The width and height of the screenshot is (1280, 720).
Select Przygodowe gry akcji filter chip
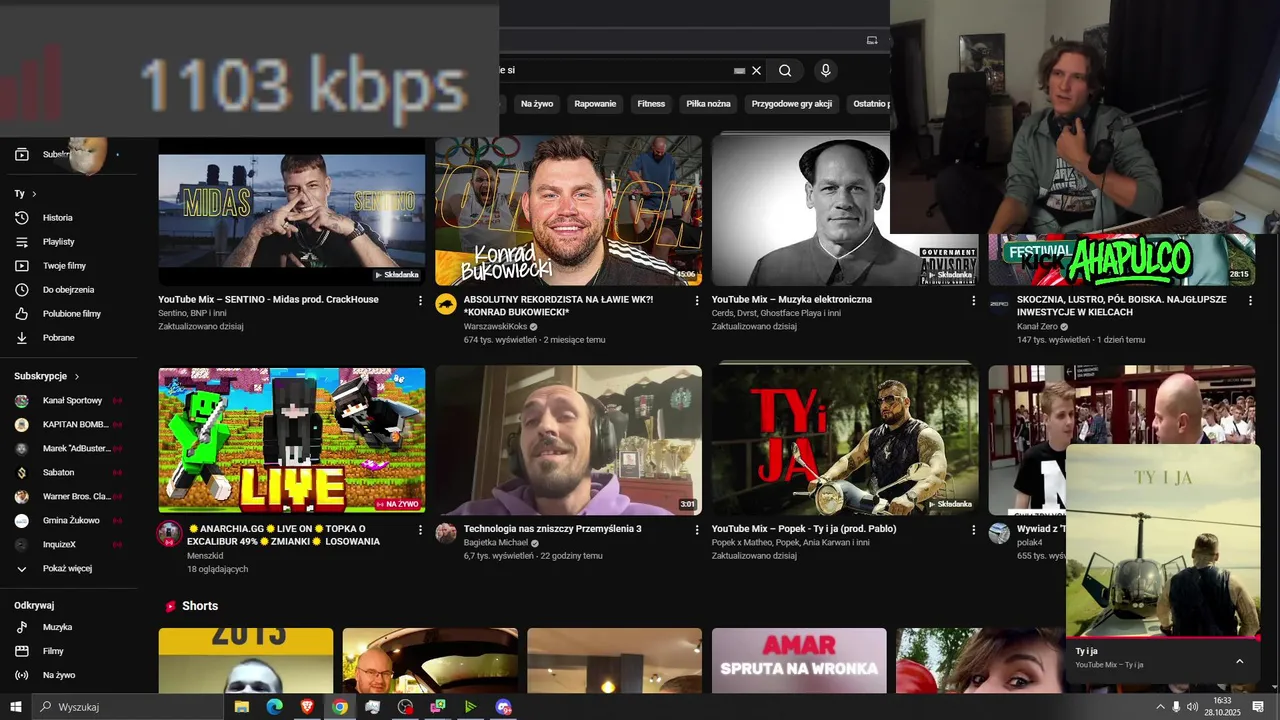click(792, 104)
